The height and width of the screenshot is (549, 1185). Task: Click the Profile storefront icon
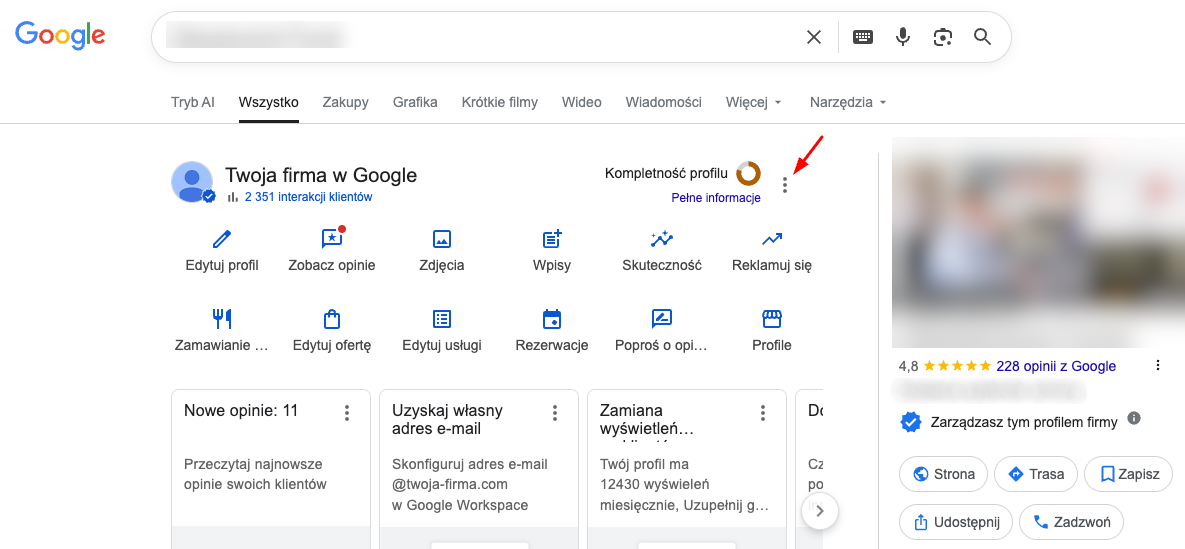tap(772, 319)
